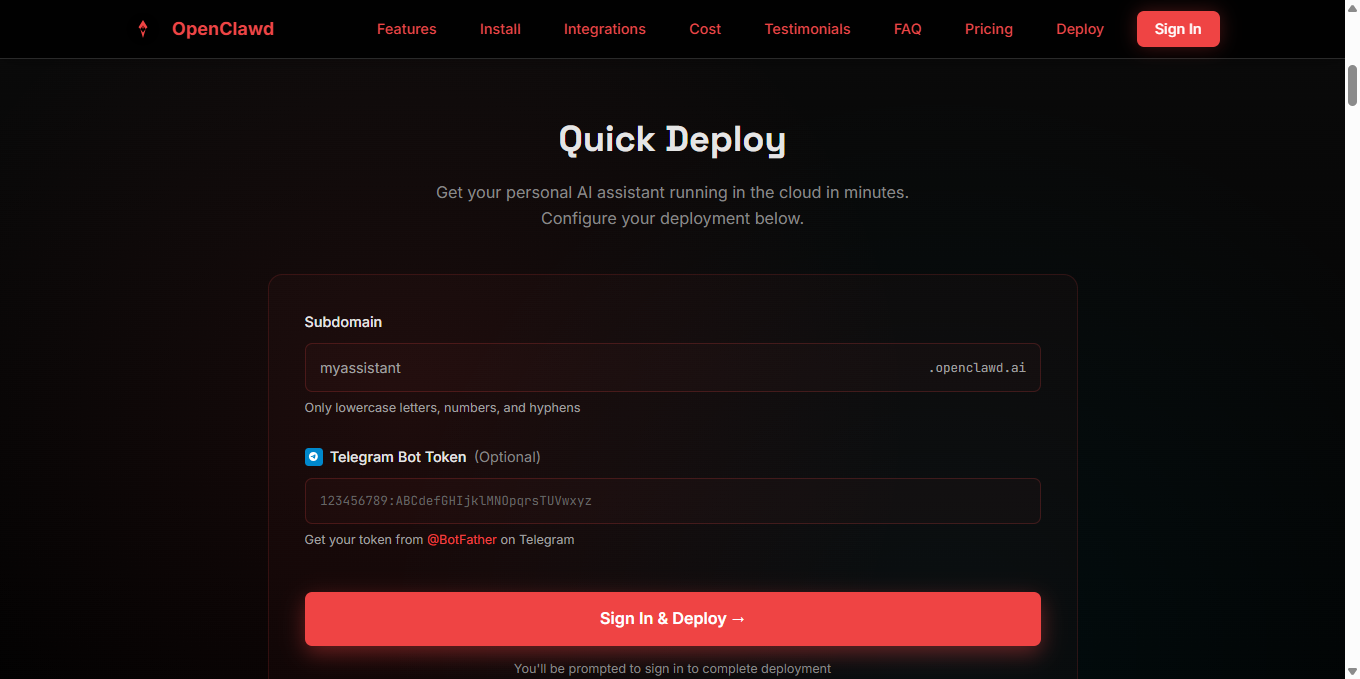Click the Telegram Bot Token label
Image resolution: width=1360 pixels, height=679 pixels.
click(398, 457)
